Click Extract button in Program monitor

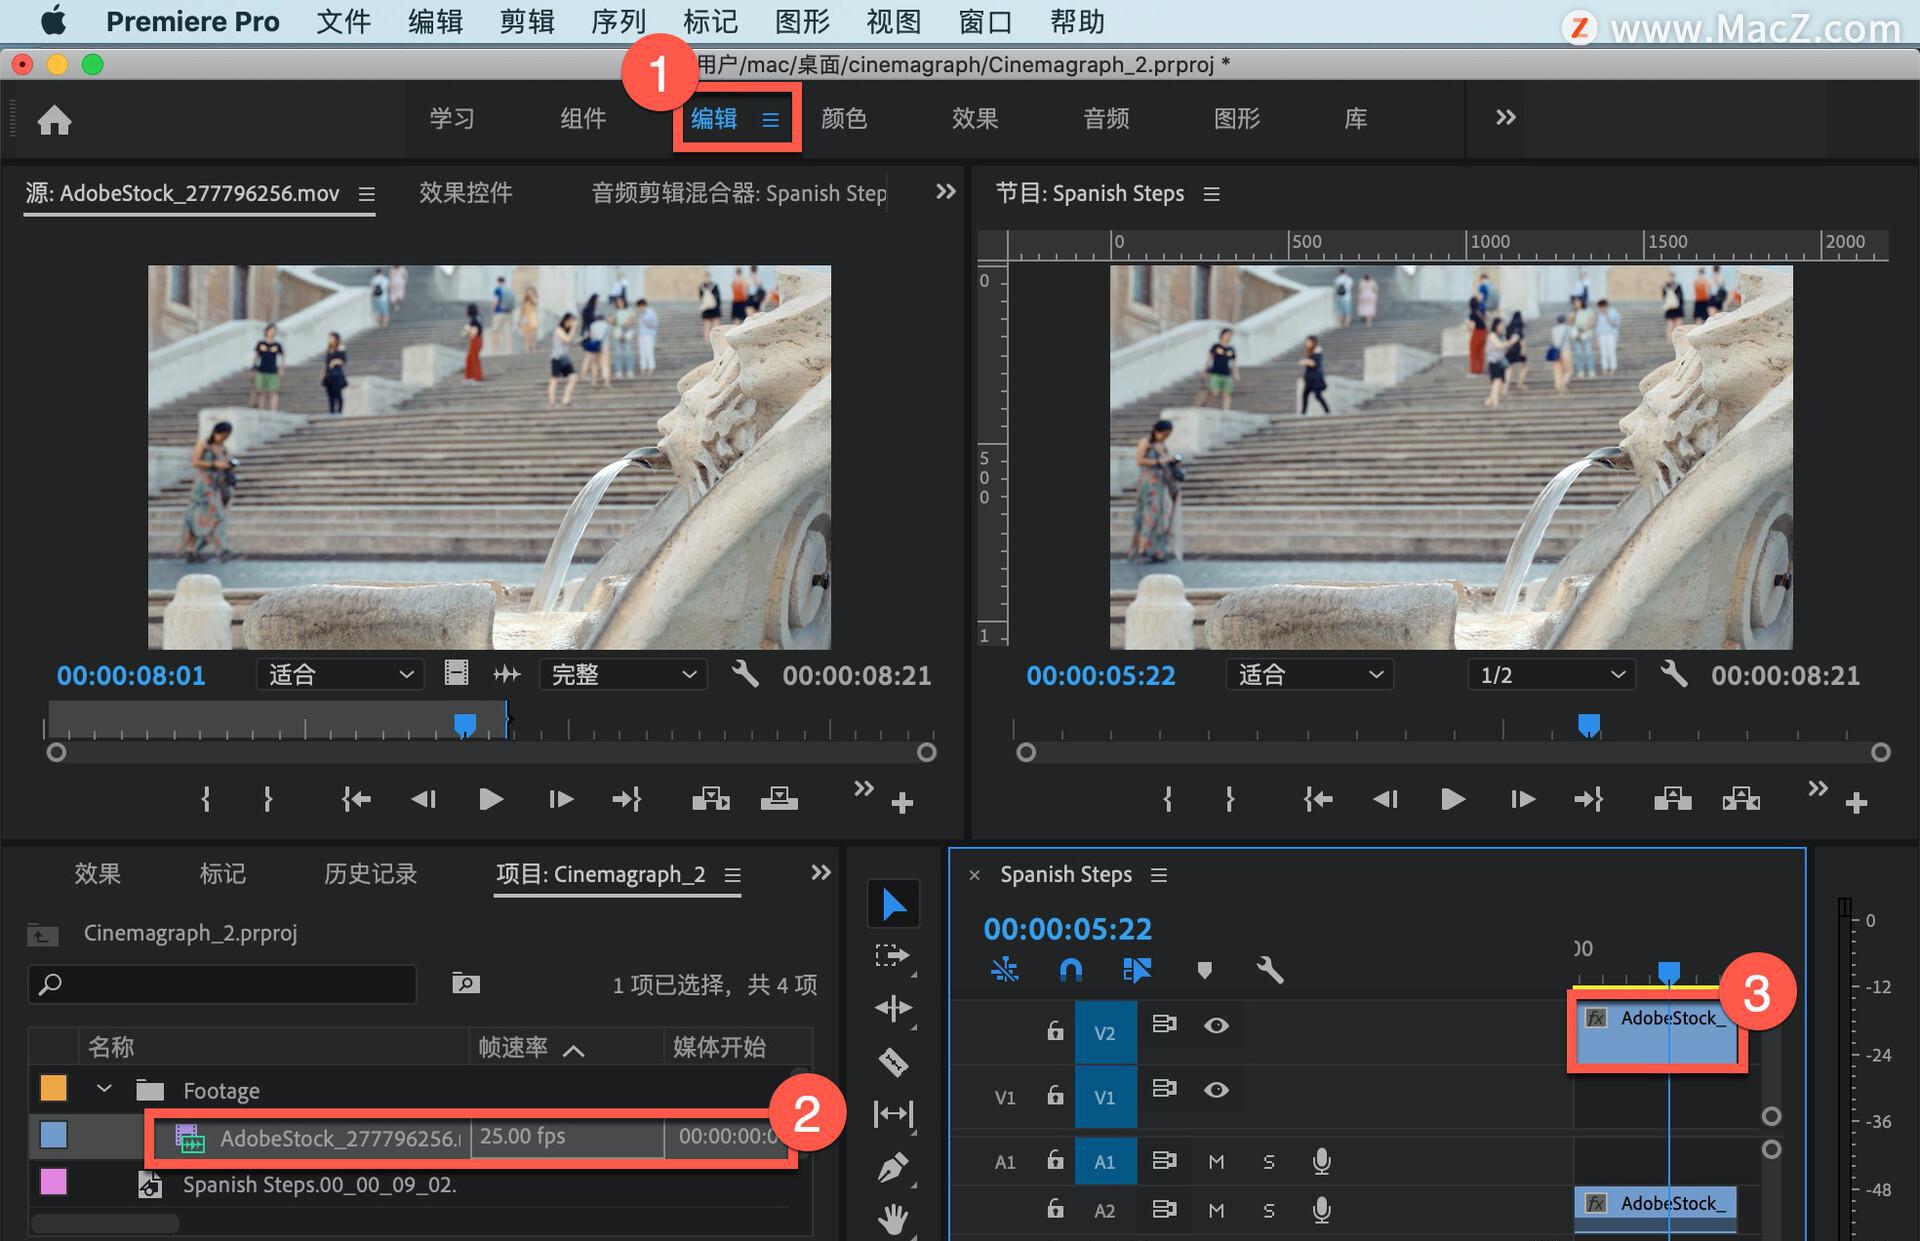pyautogui.click(x=1741, y=799)
